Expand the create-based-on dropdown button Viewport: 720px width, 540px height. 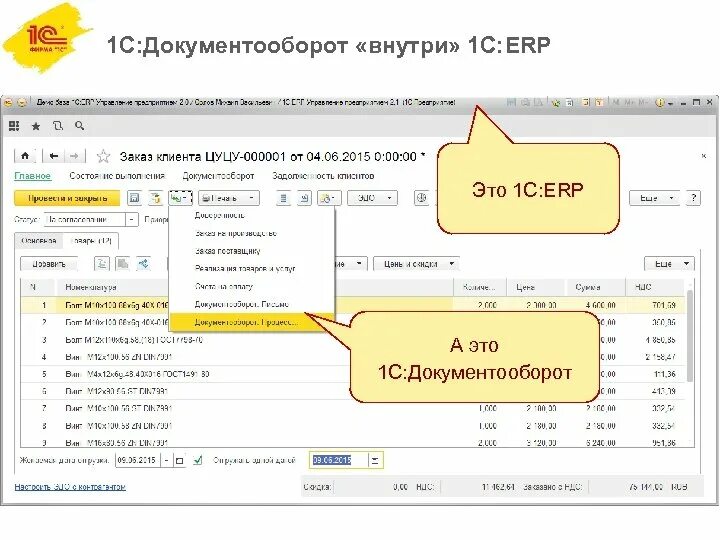180,198
